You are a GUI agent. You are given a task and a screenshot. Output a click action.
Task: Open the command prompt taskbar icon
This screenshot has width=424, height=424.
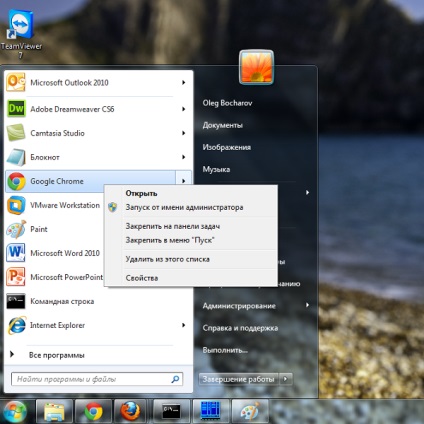tap(171, 411)
